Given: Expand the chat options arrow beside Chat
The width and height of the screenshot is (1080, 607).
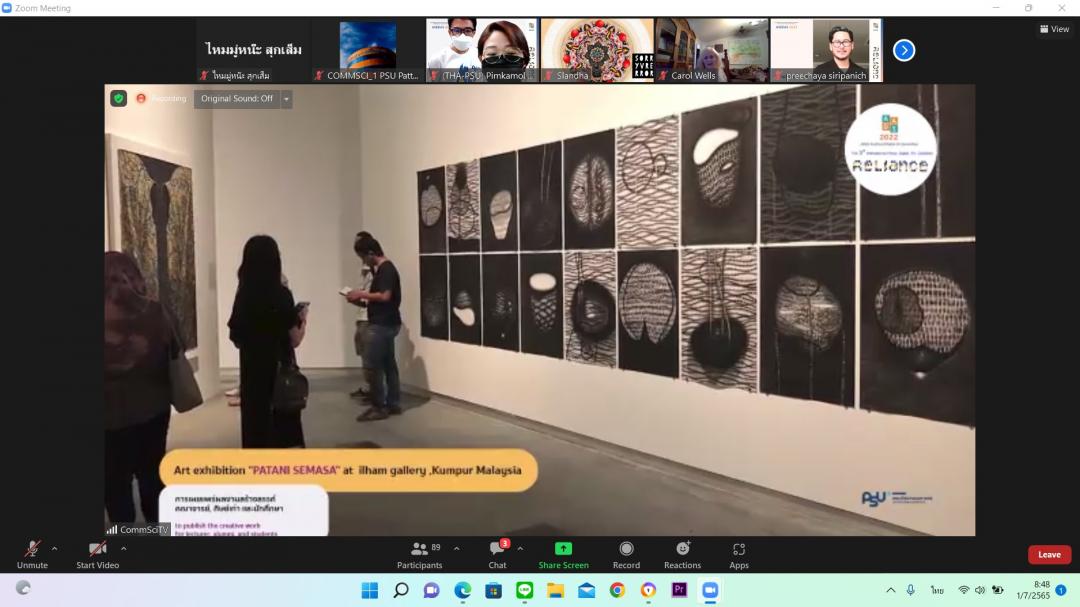Looking at the screenshot, I should coord(520,548).
